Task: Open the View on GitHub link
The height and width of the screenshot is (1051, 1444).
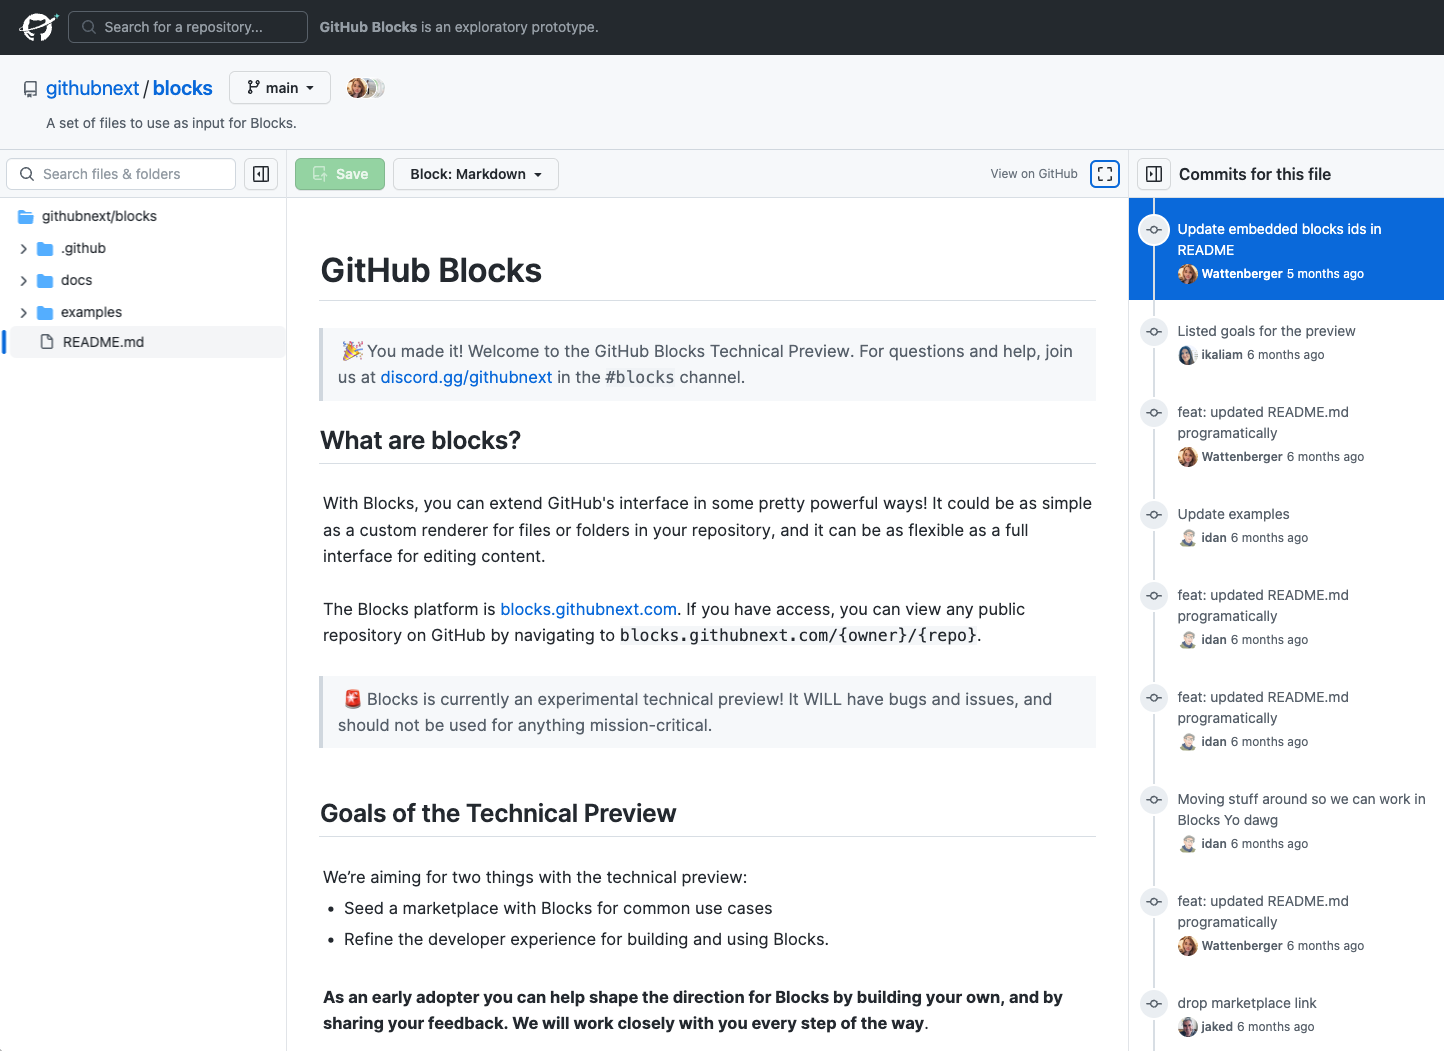Action: [1033, 174]
